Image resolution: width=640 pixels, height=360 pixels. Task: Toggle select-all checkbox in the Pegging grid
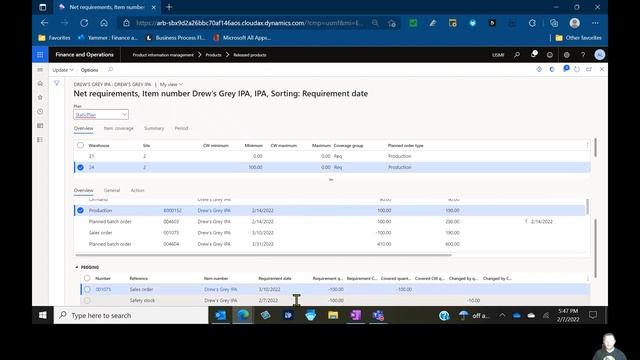coord(87,278)
